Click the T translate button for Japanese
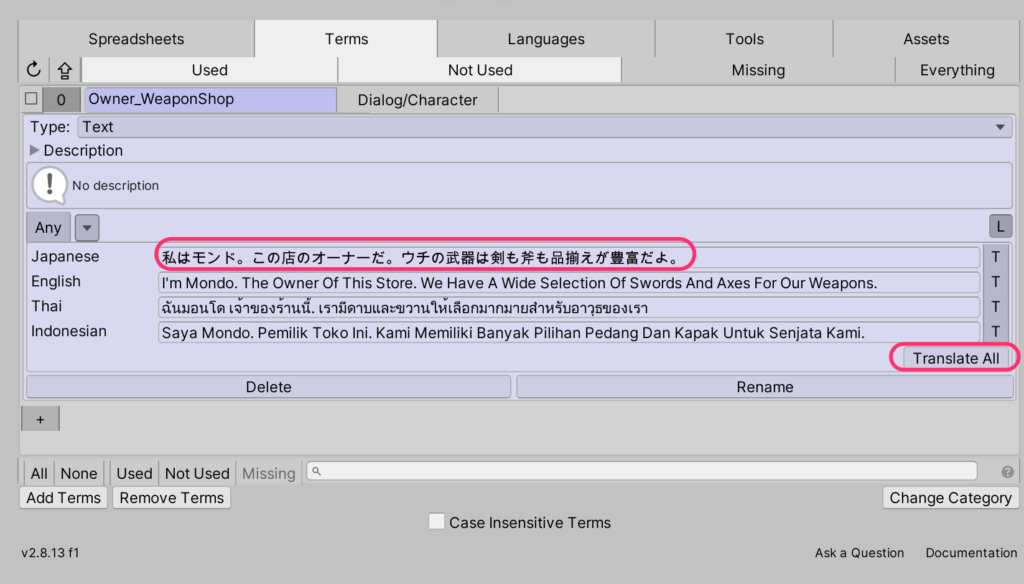This screenshot has width=1024, height=584. point(995,257)
